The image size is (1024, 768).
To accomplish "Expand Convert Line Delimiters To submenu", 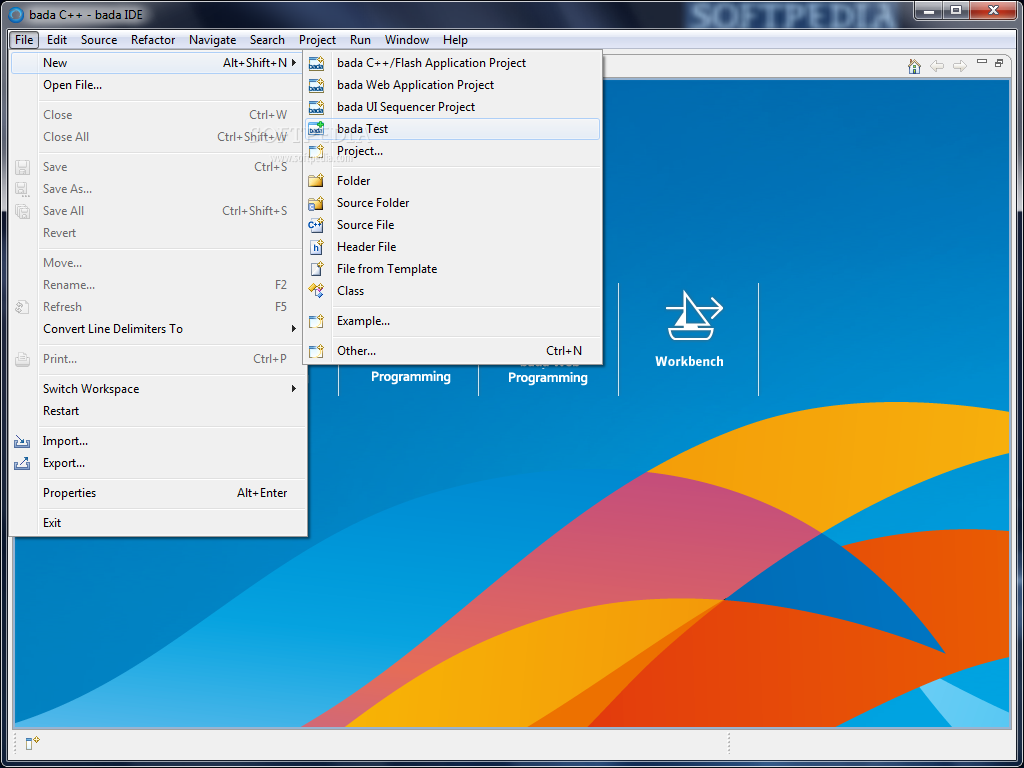I will (294, 328).
